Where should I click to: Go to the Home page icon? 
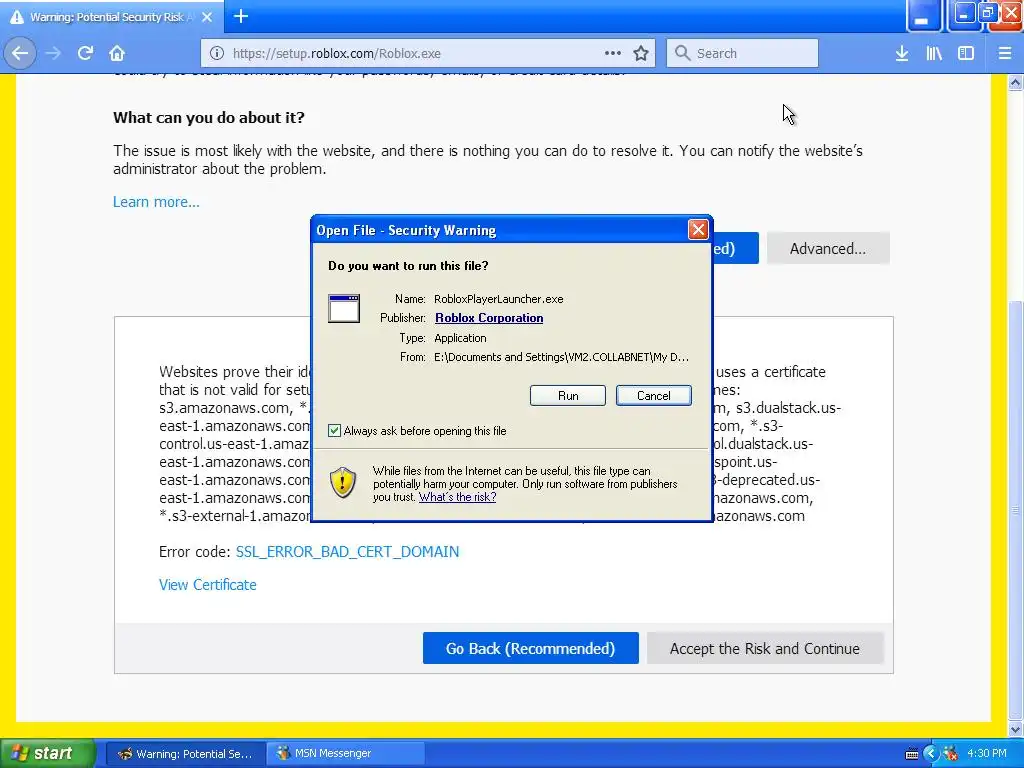click(117, 53)
